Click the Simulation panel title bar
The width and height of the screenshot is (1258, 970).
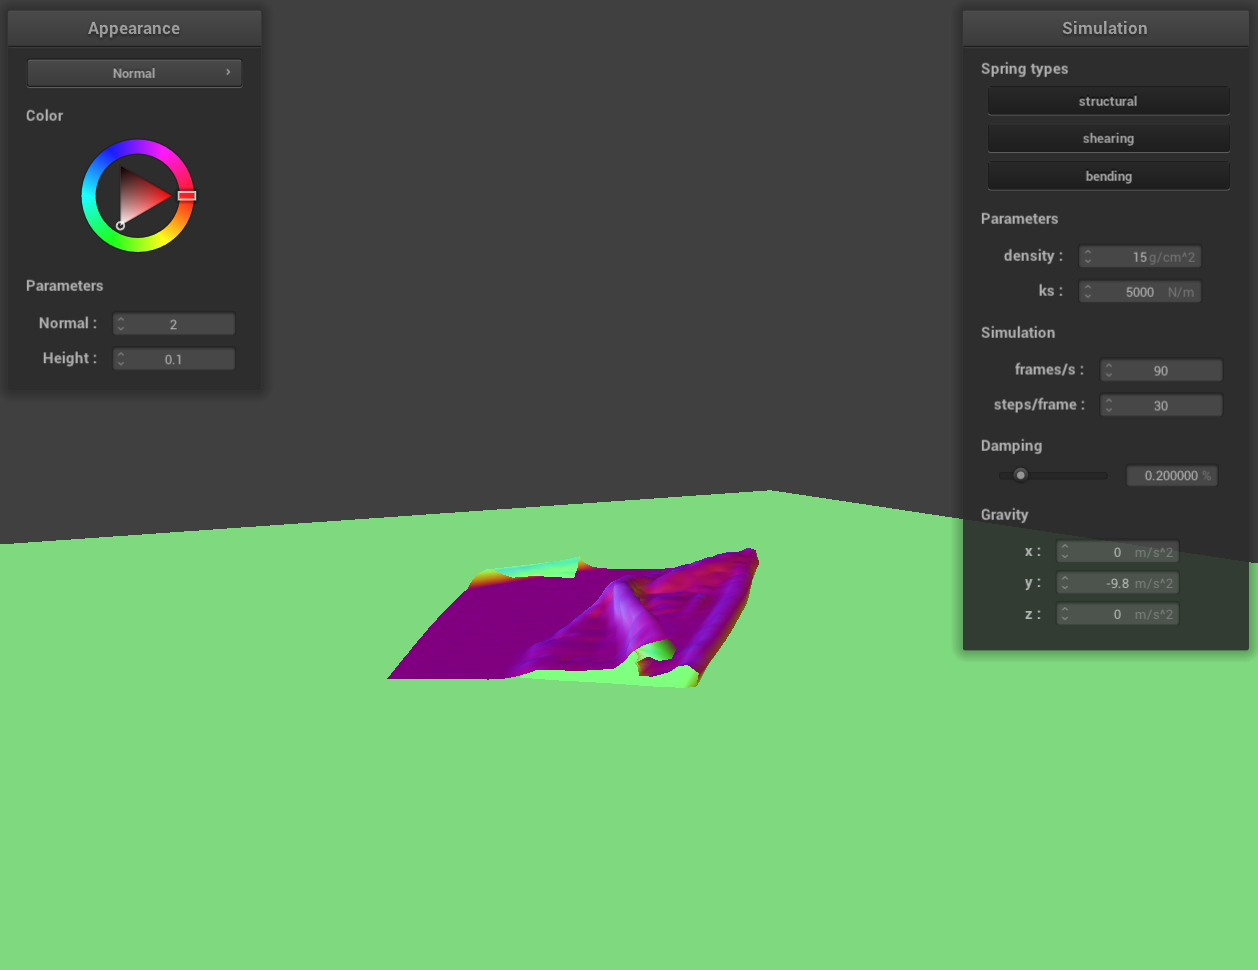point(1105,28)
